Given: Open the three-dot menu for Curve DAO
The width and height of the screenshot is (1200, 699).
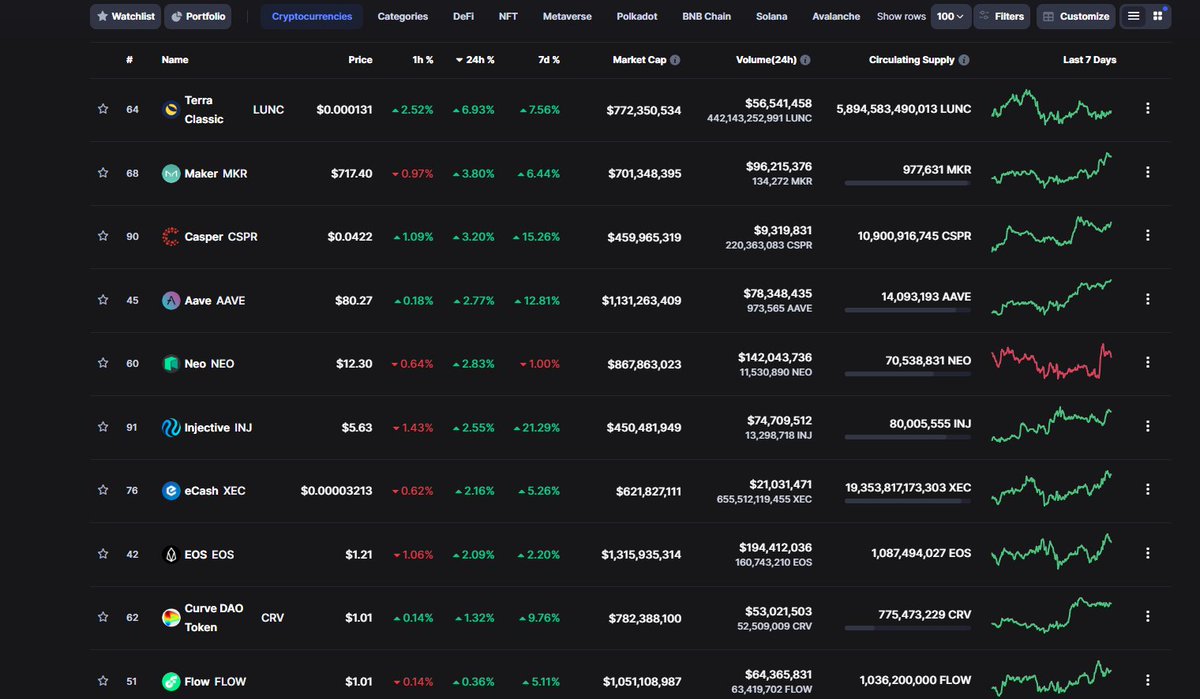Looking at the screenshot, I should pyautogui.click(x=1148, y=617).
